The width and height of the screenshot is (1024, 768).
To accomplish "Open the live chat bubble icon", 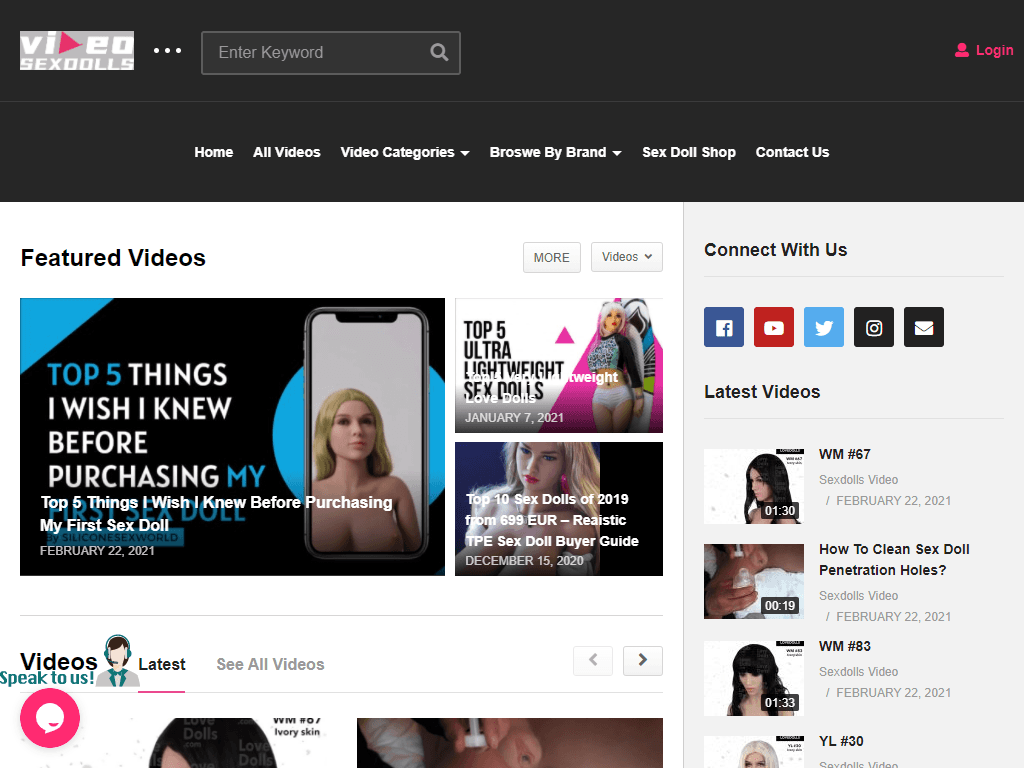I will pos(50,718).
